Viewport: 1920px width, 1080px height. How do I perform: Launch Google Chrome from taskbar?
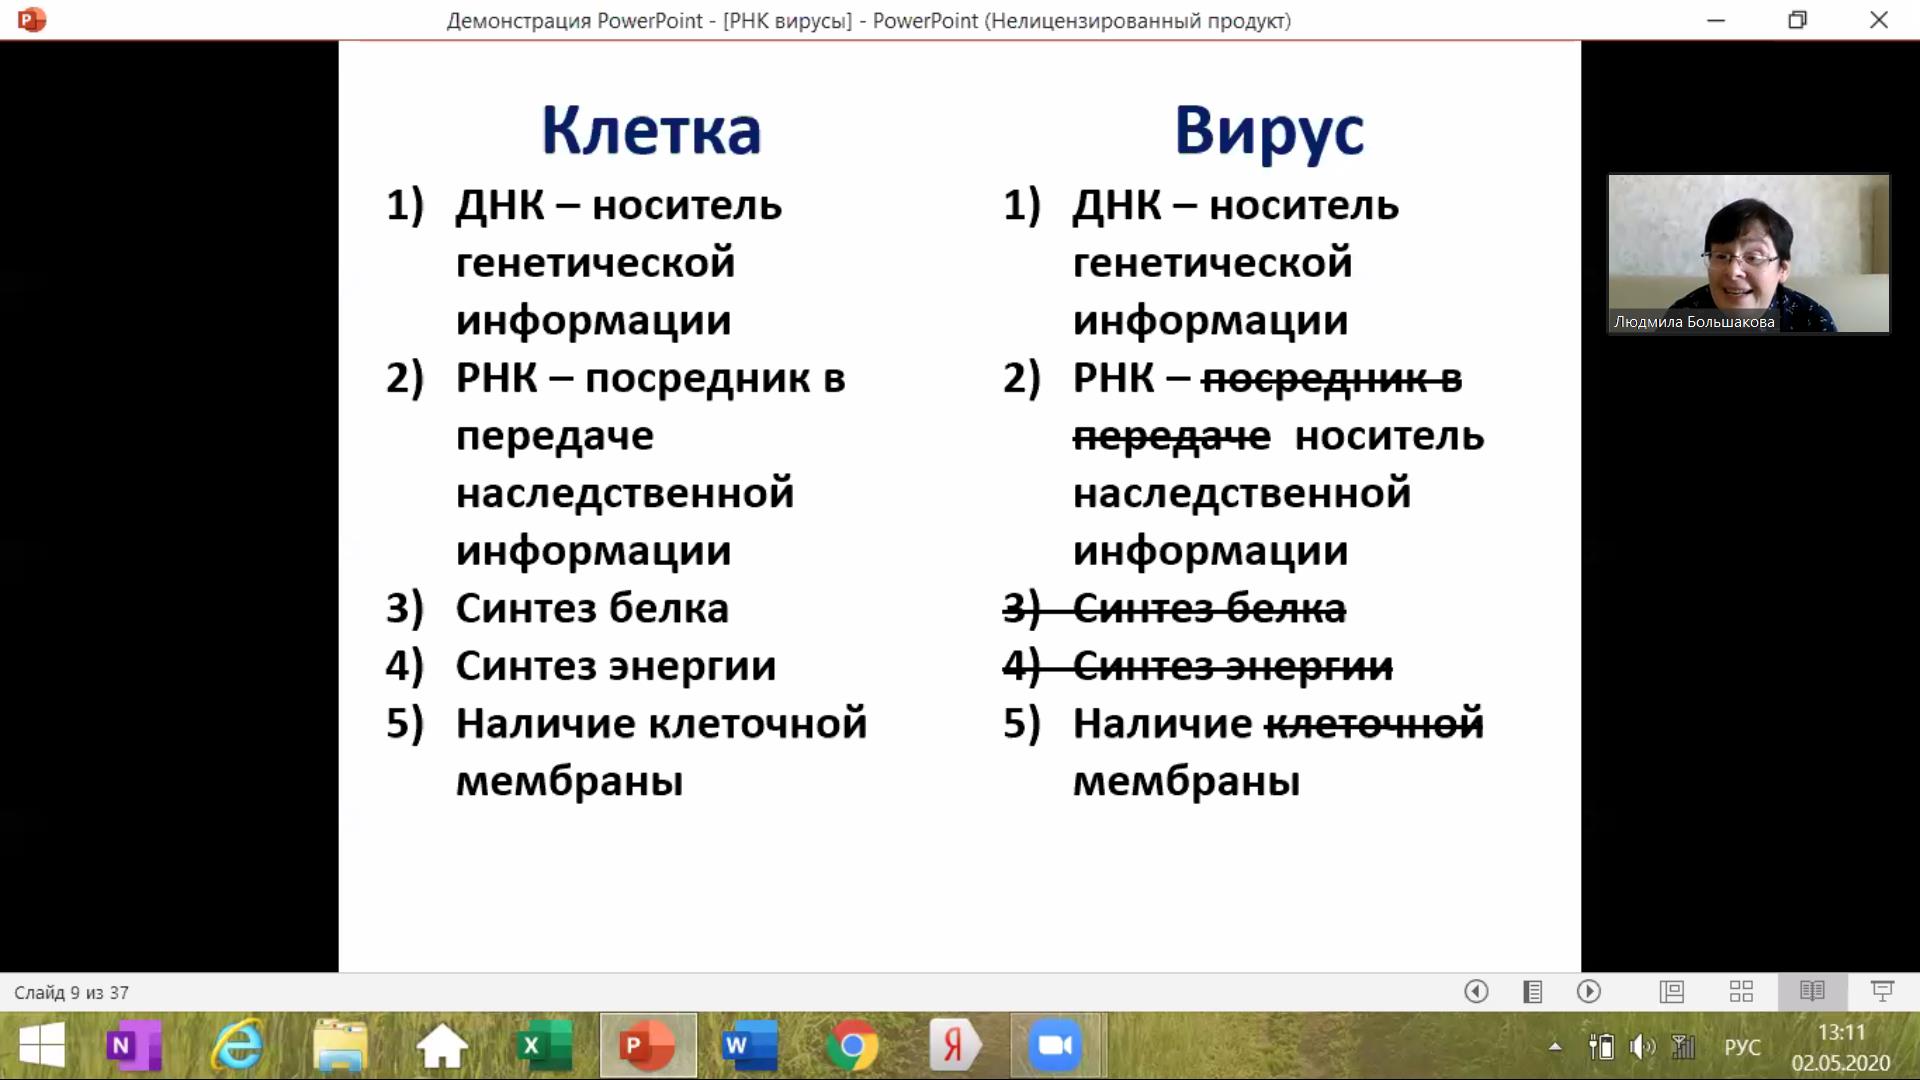pyautogui.click(x=852, y=1046)
